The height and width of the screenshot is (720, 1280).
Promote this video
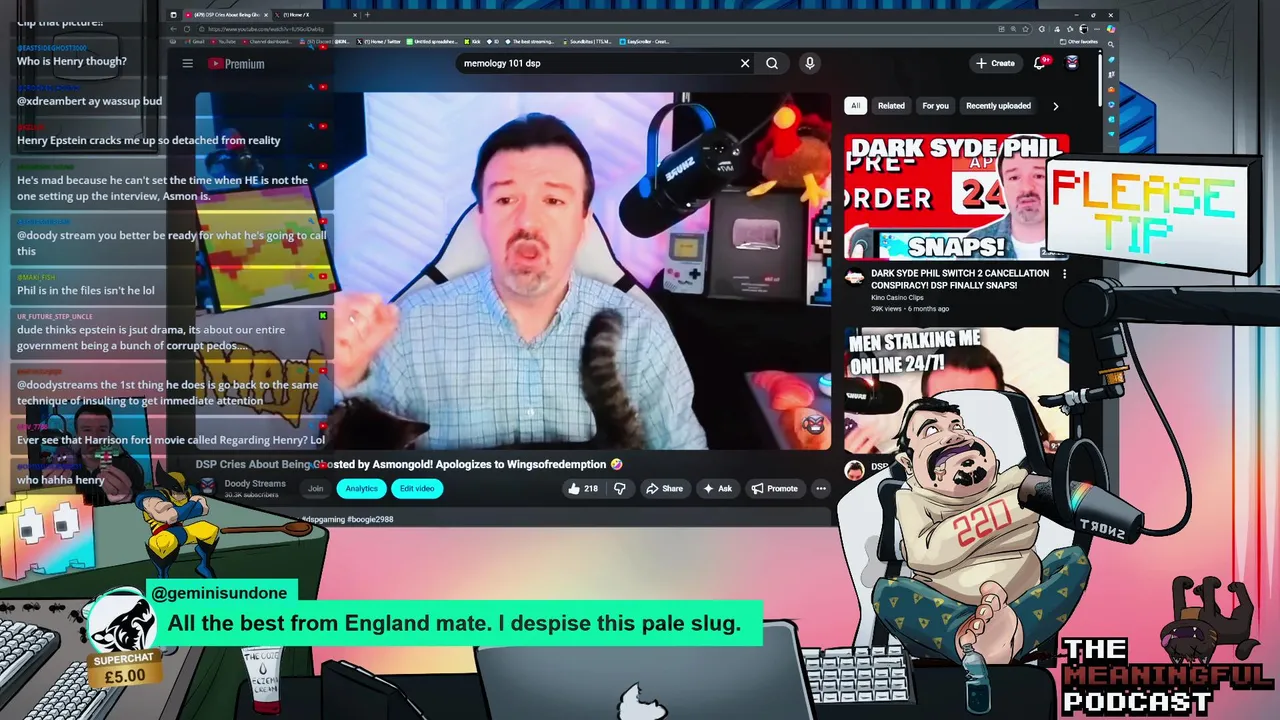775,489
